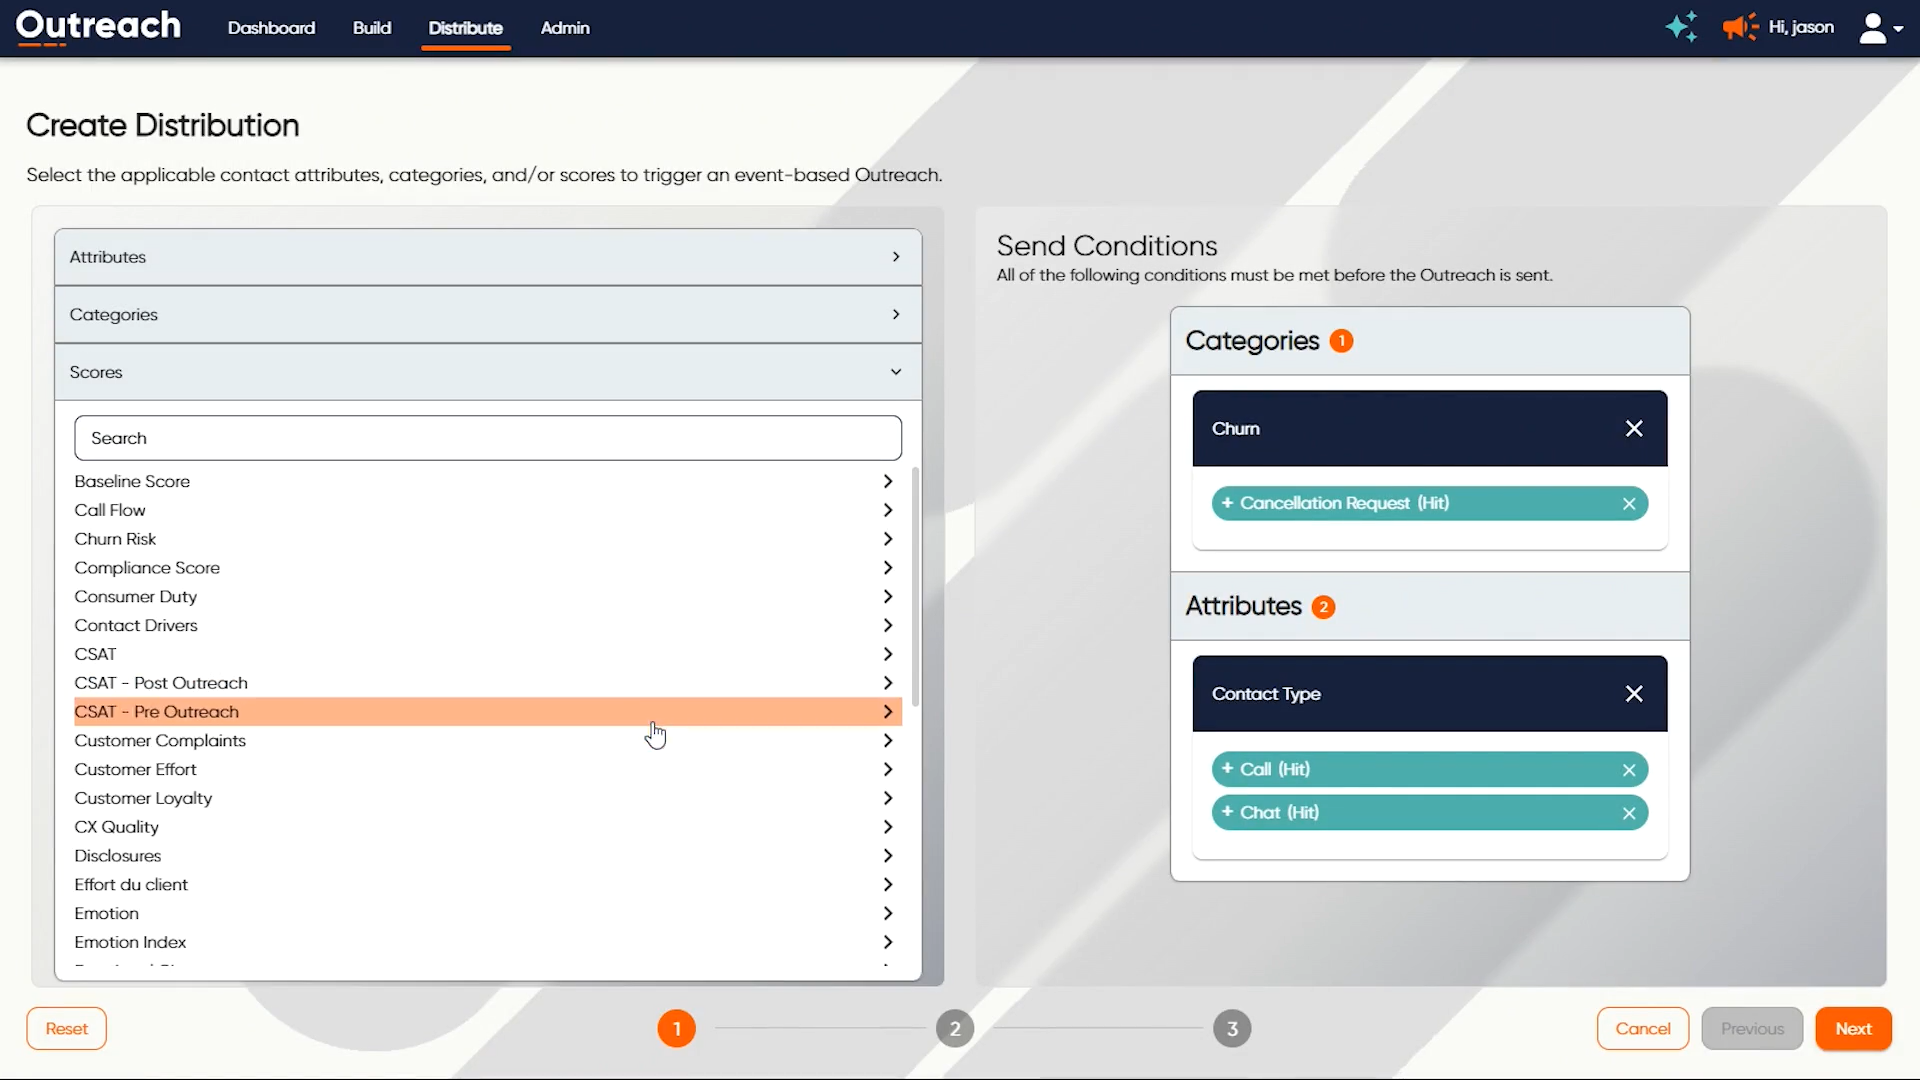The width and height of the screenshot is (1920, 1080).
Task: Click the Cancel button
Action: [1643, 1029]
